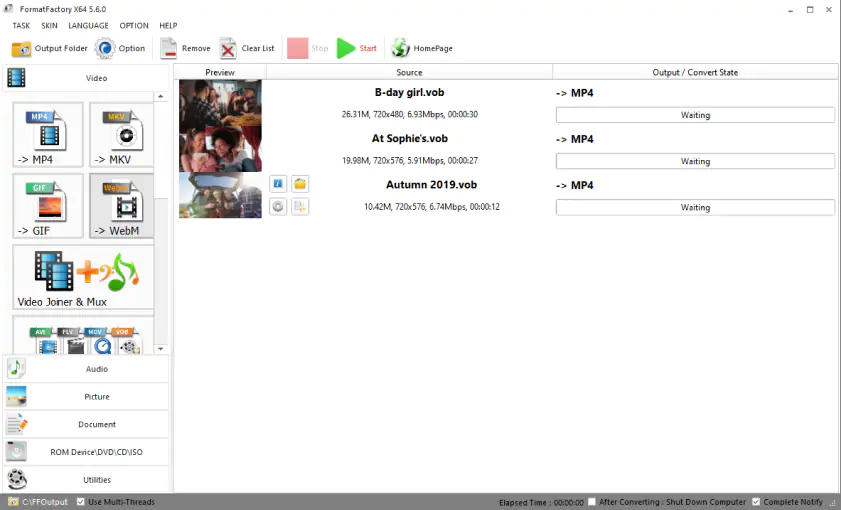Open Video Joiner & Mux tool

83,277
